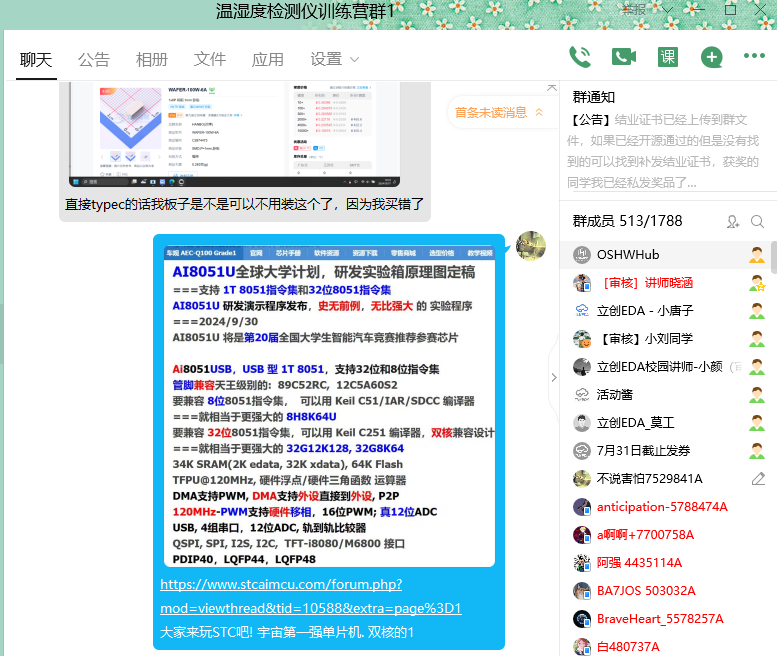Click avatar of 立创EDA - 小唐子
The width and height of the screenshot is (777, 656).
[x=582, y=311]
